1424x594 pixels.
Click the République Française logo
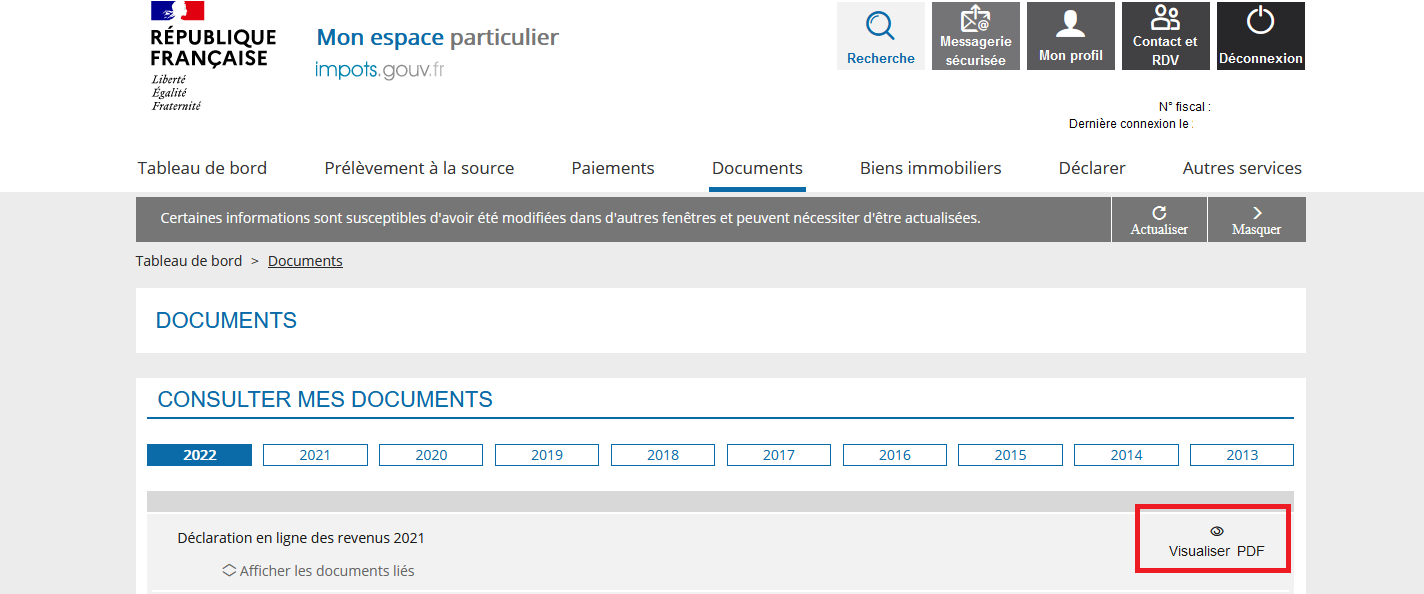coord(212,56)
